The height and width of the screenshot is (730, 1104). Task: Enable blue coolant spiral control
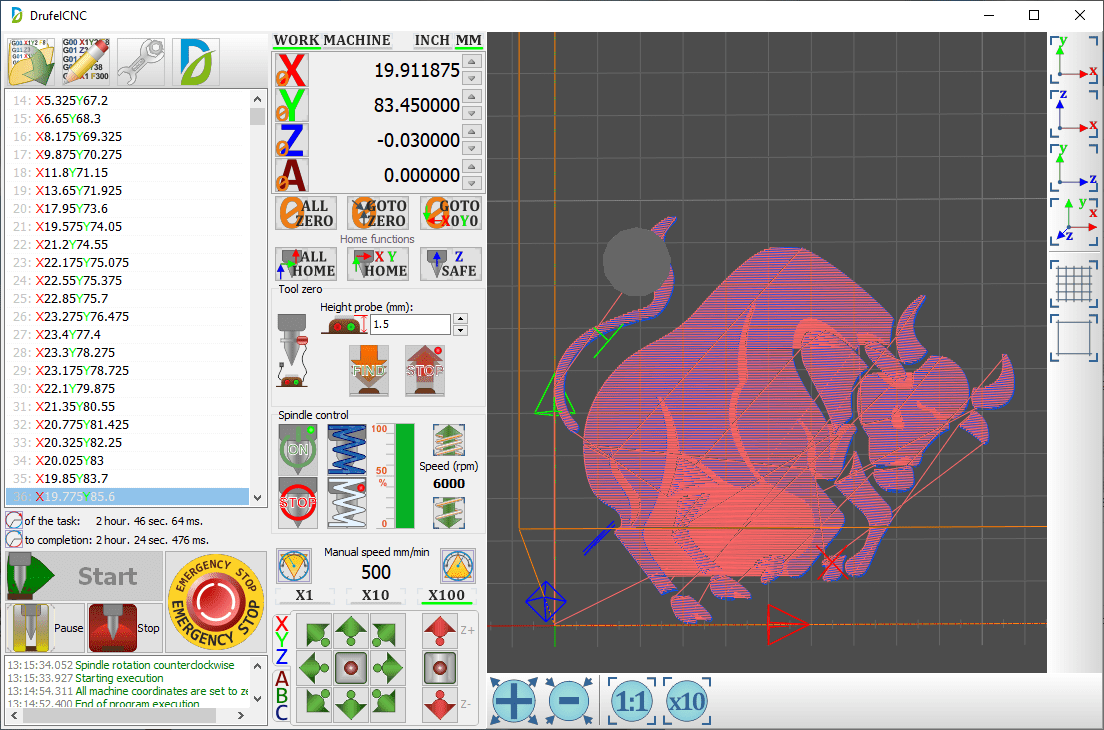[x=347, y=449]
